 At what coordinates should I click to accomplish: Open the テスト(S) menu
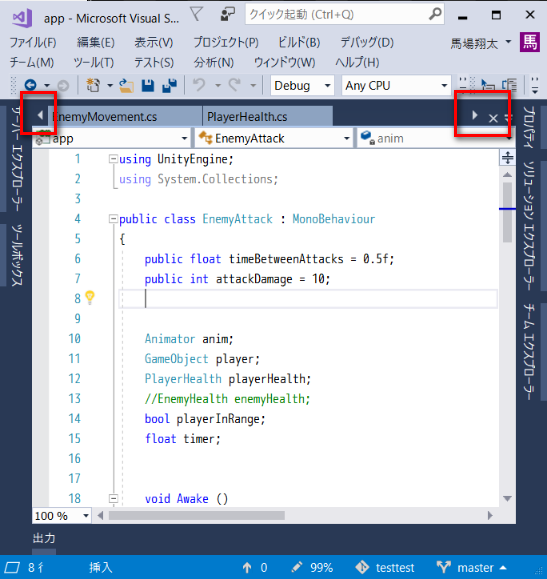tap(154, 62)
